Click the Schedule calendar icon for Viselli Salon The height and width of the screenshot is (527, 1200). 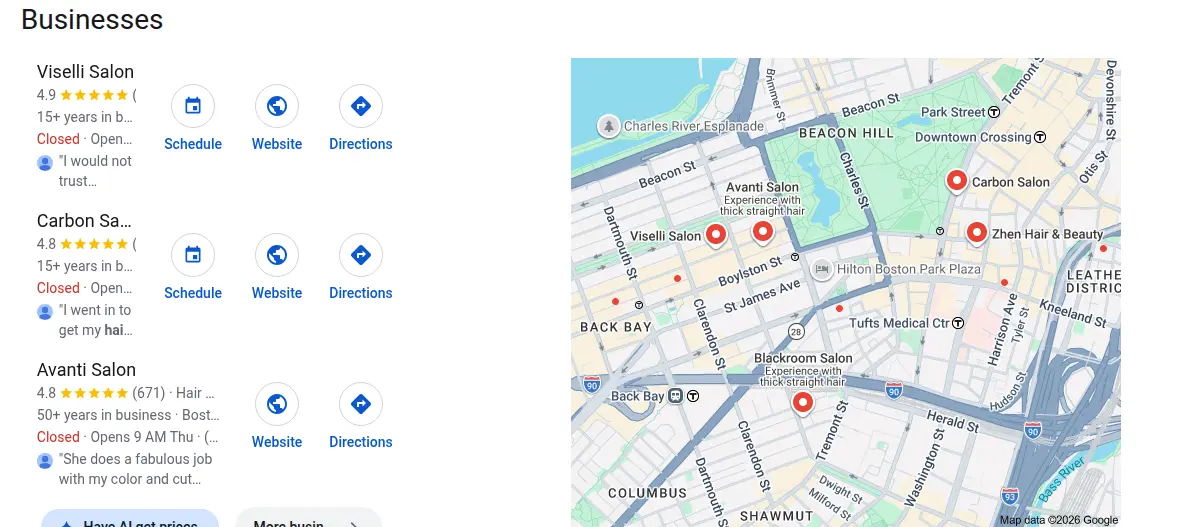[193, 106]
